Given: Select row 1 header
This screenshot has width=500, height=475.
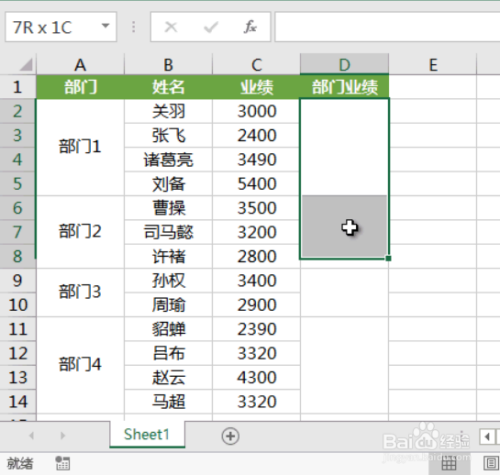Looking at the screenshot, I should [x=18, y=87].
